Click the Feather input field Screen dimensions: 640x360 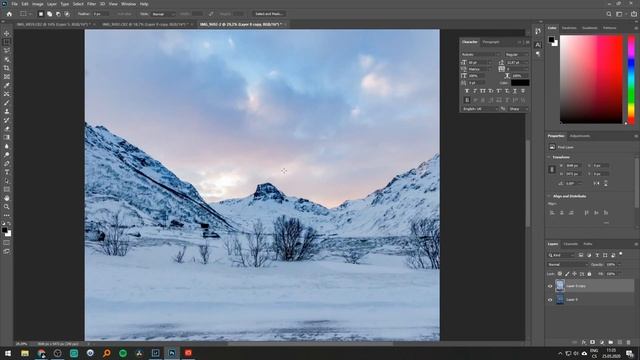click(100, 14)
